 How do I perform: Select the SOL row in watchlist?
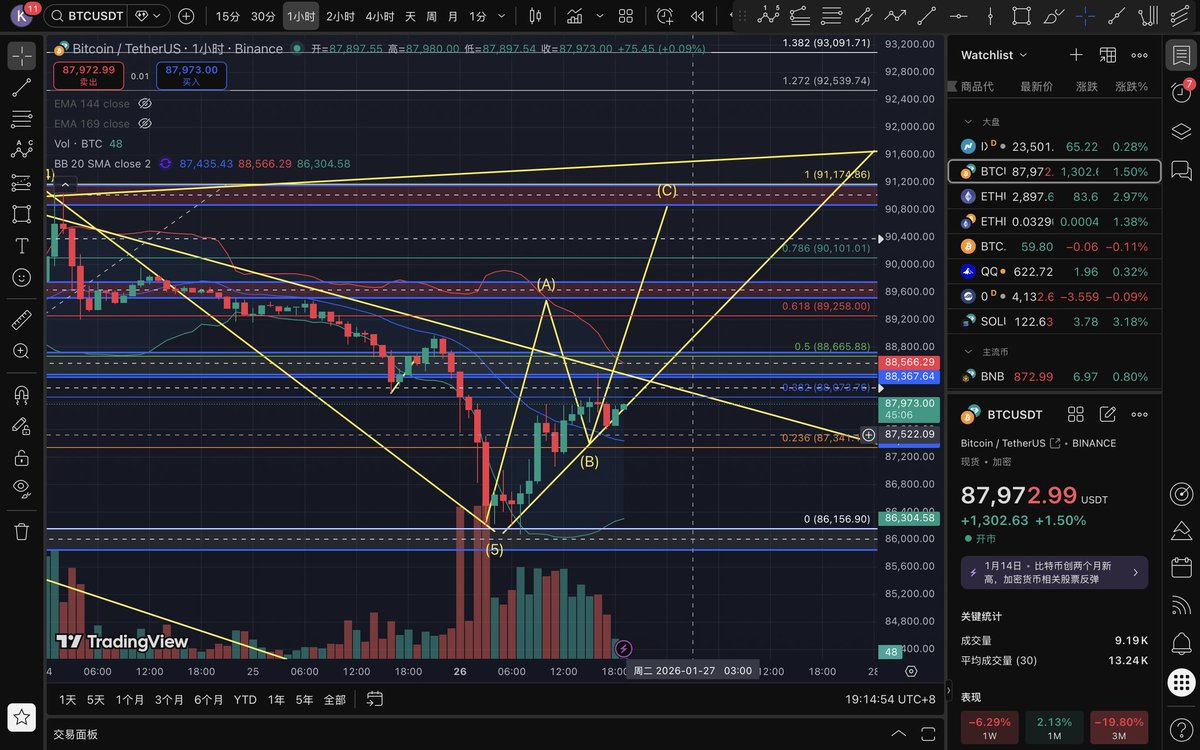pos(1054,321)
